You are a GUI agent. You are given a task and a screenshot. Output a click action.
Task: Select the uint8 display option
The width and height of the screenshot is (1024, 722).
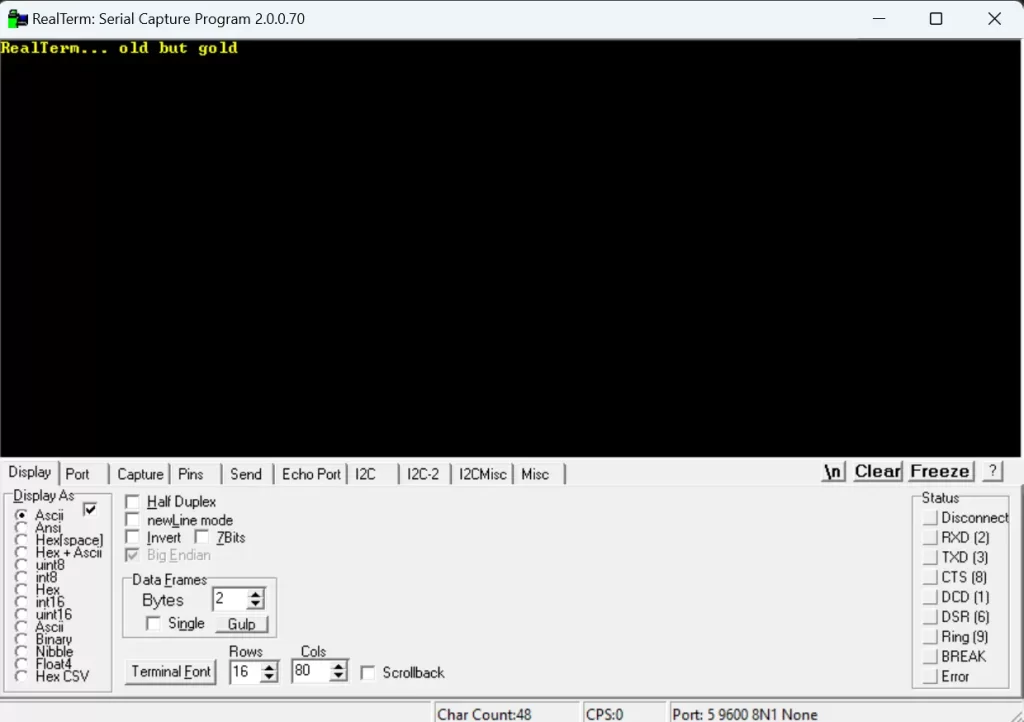(x=22, y=565)
